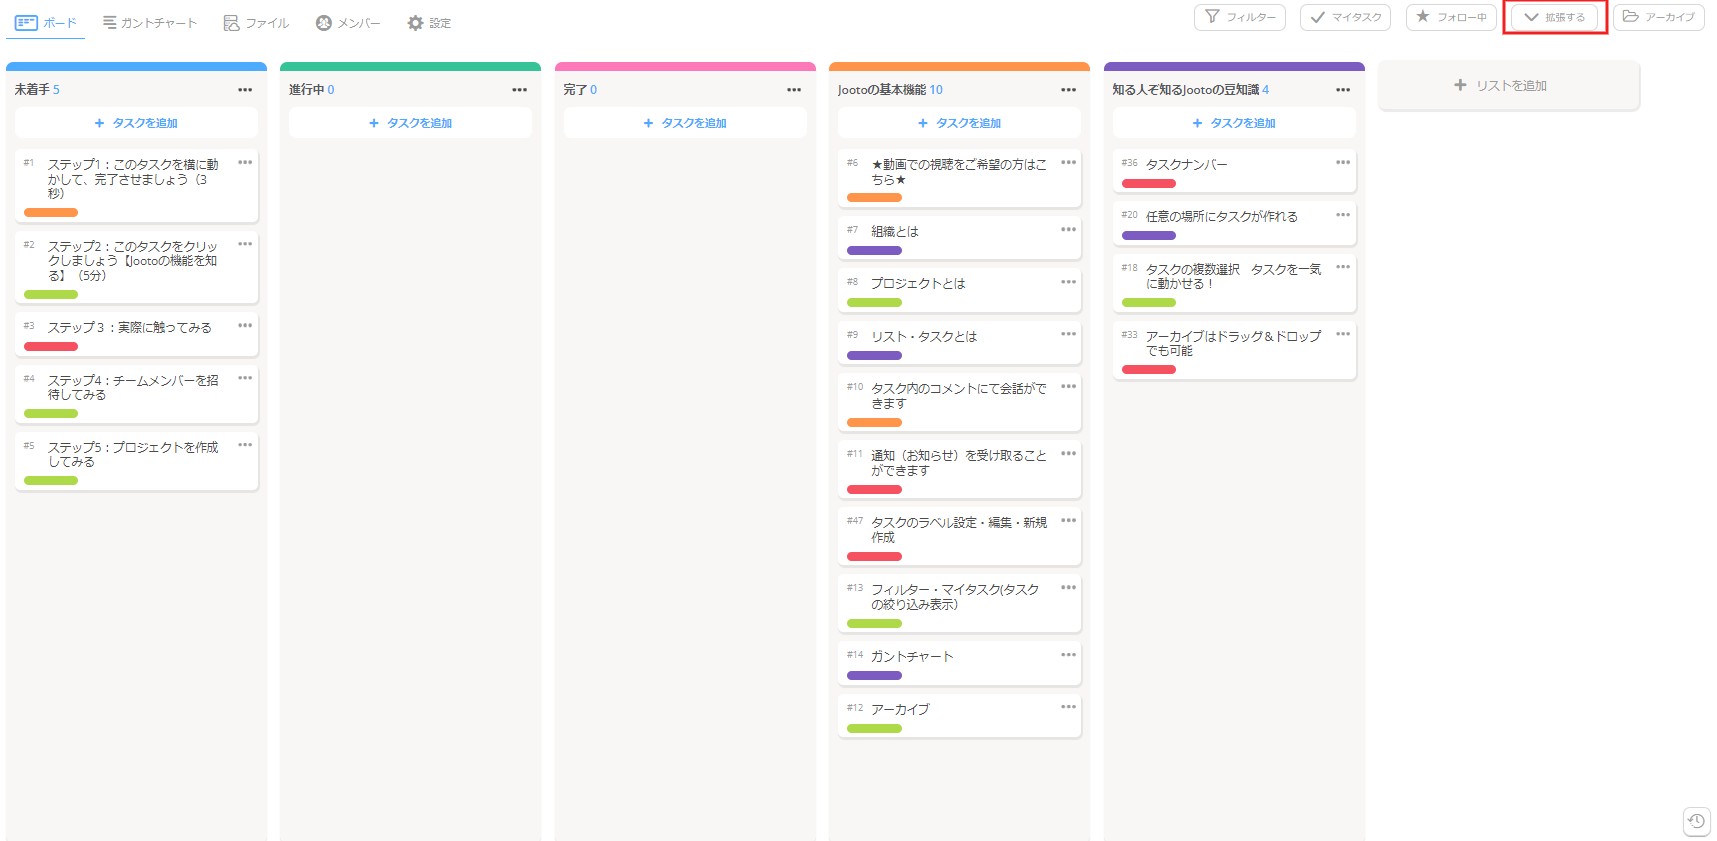The image size is (1717, 841).
Task: Open three-dot menu on リスト・タスクとは card
Action: click(1068, 334)
